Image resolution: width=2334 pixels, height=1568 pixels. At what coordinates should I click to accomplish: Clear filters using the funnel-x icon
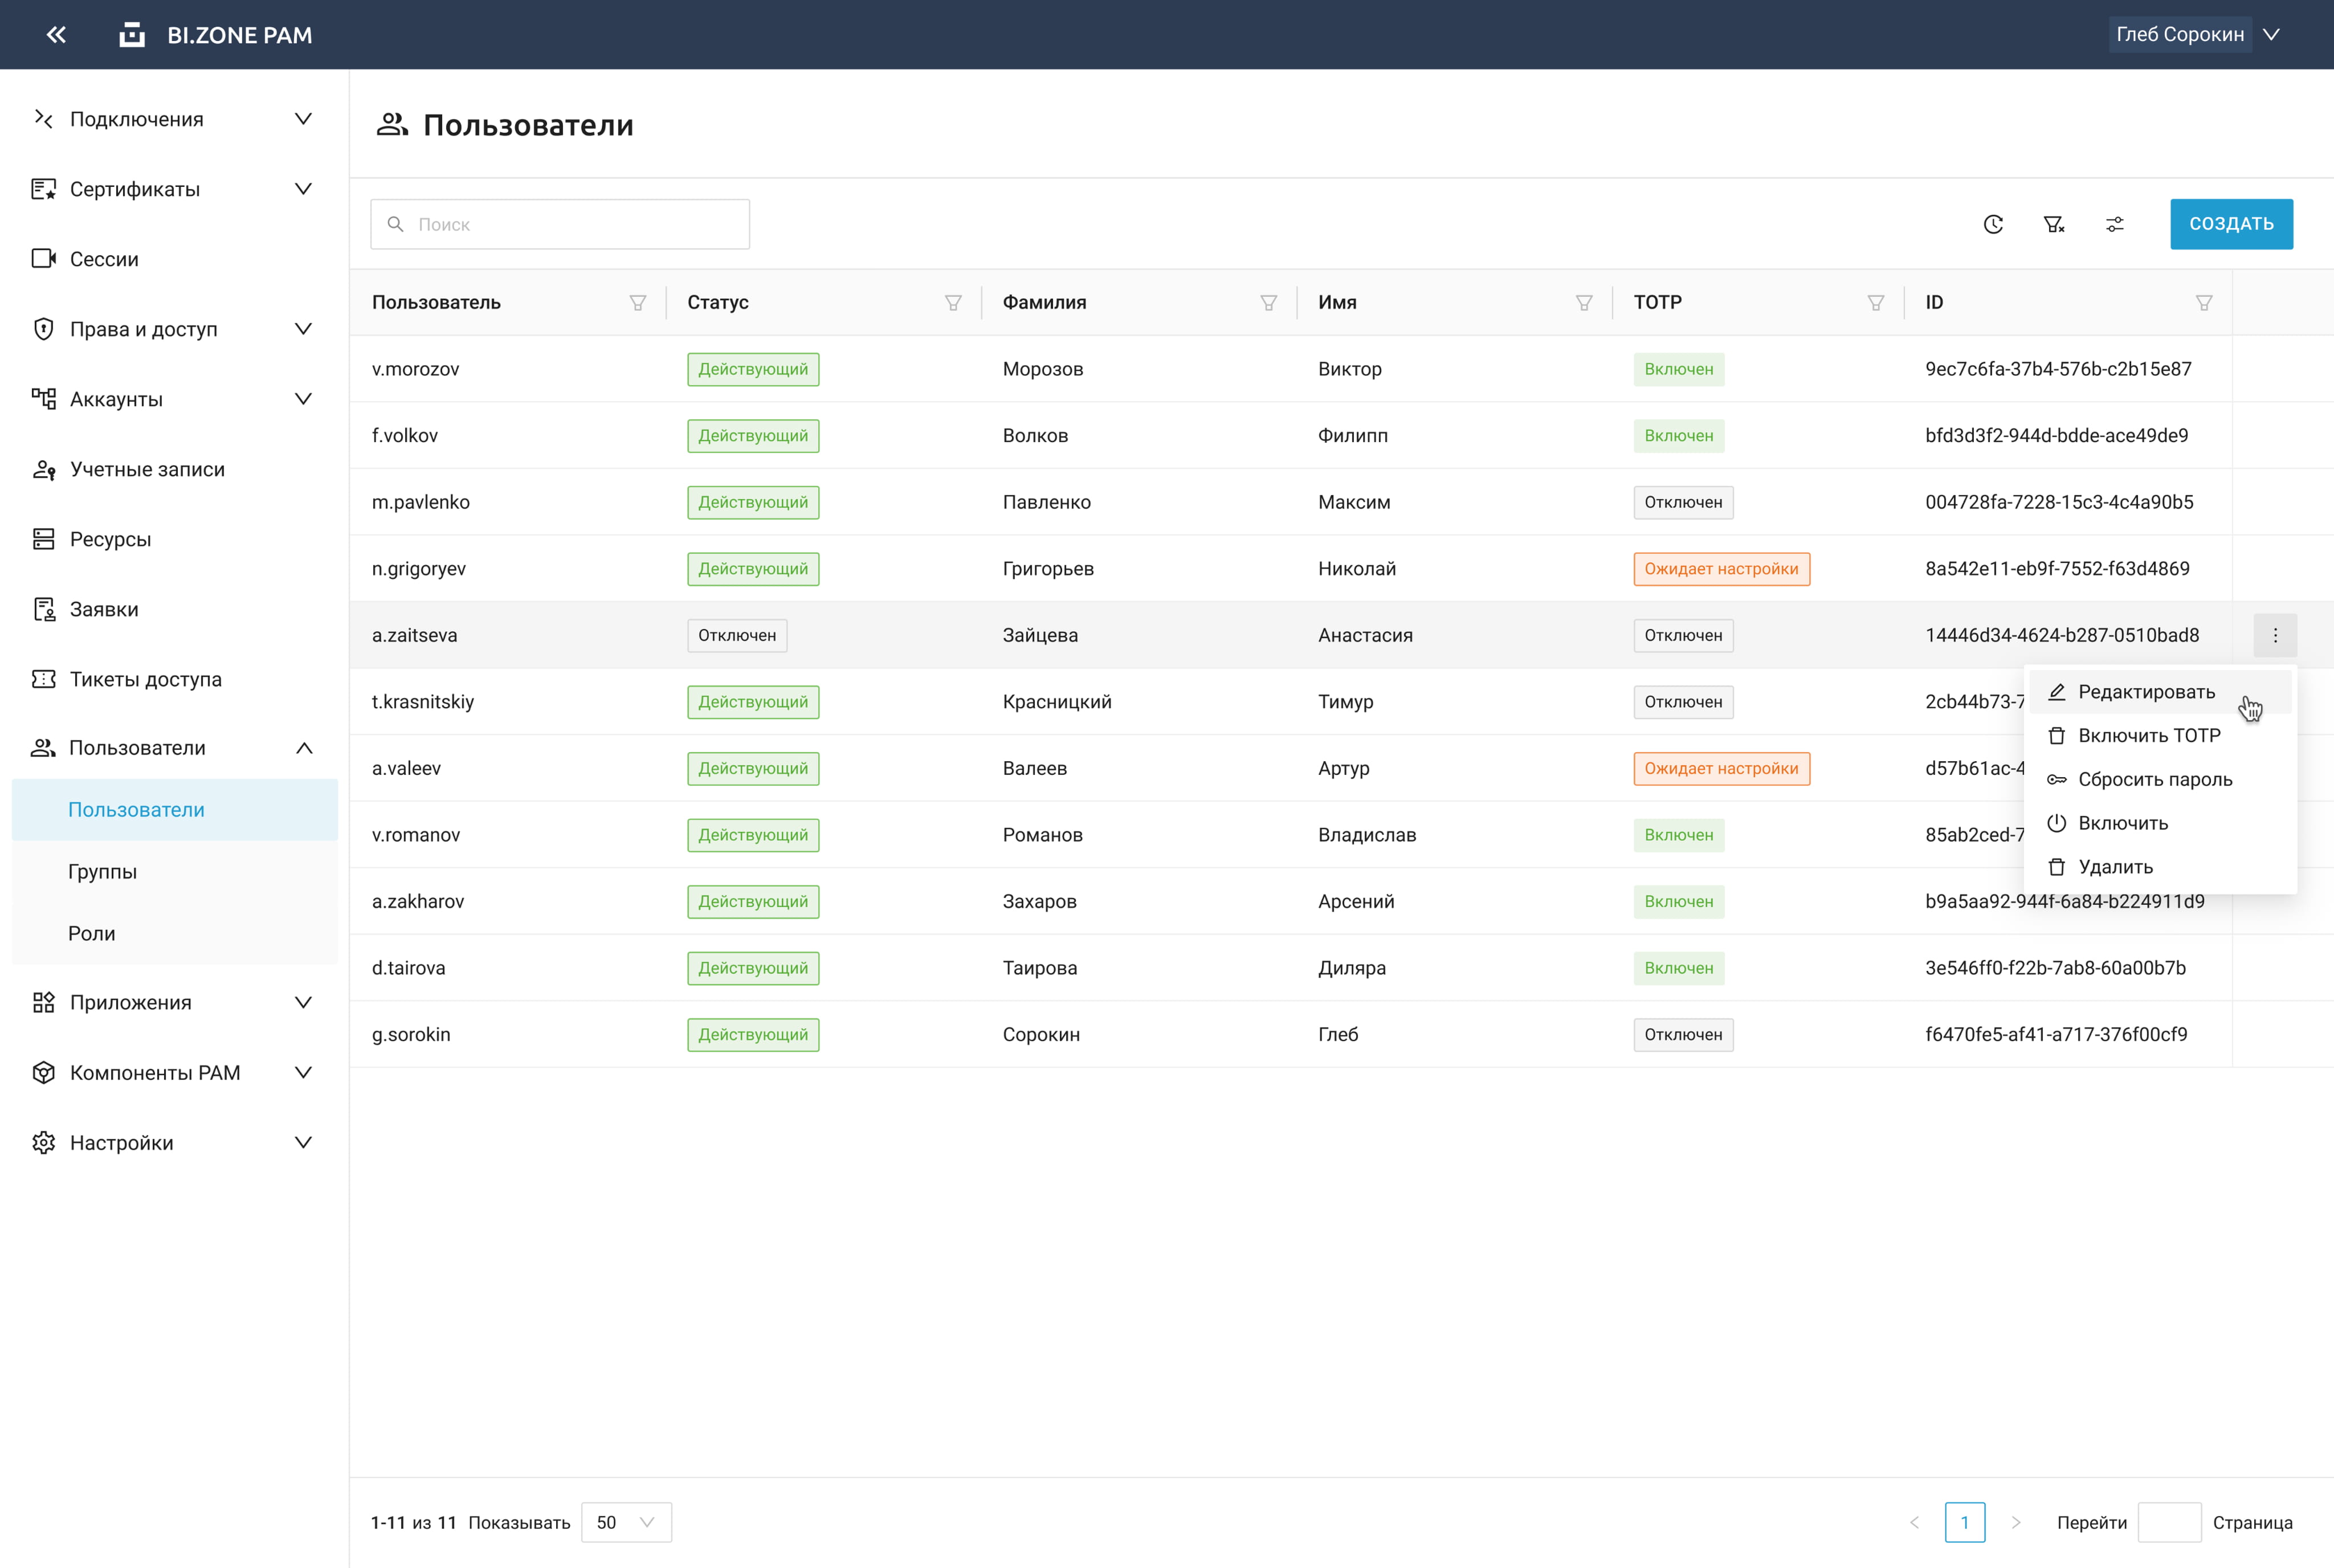[x=2054, y=224]
